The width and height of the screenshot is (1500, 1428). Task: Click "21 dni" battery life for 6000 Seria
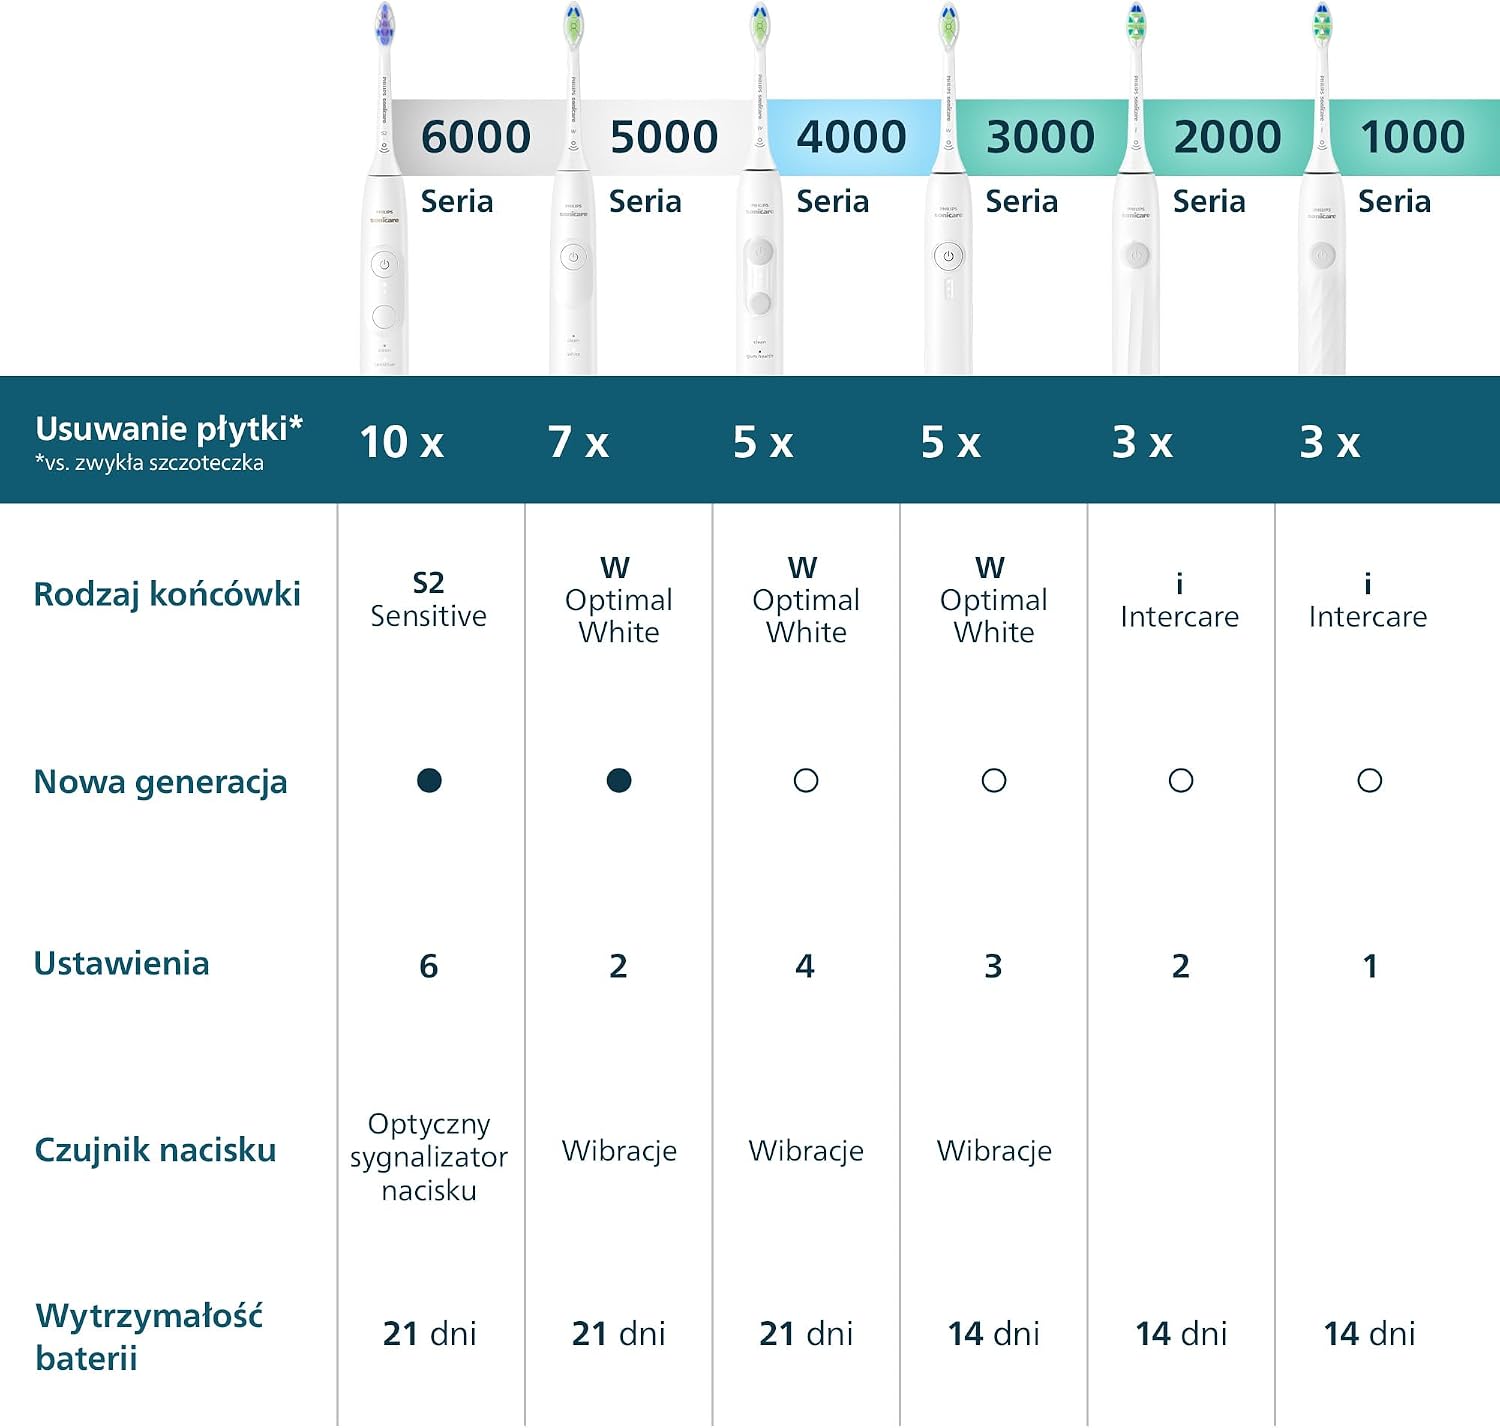point(430,1333)
